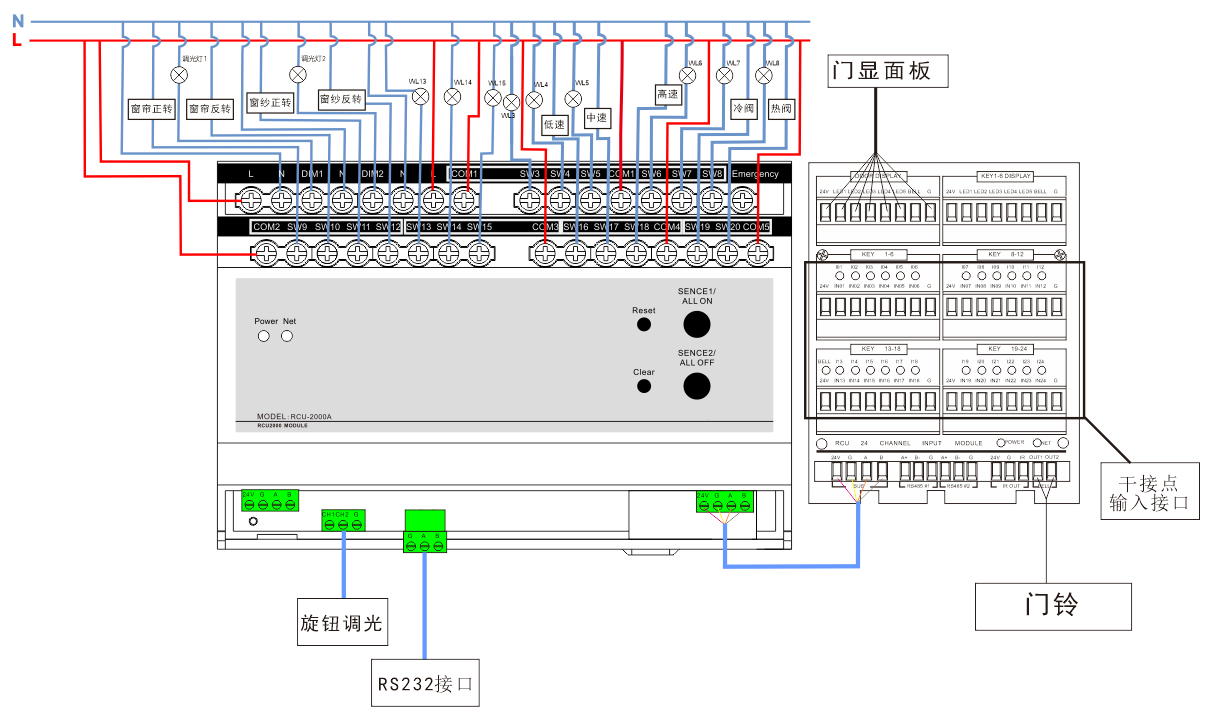Click the 调光灯1 lamp symbol
The image size is (1209, 708).
coord(179,75)
